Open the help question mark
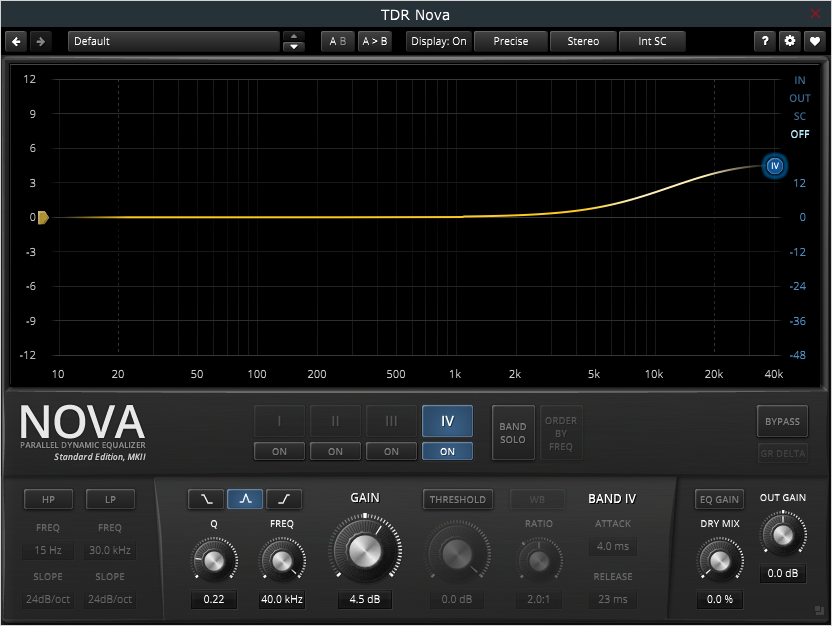 coord(765,41)
